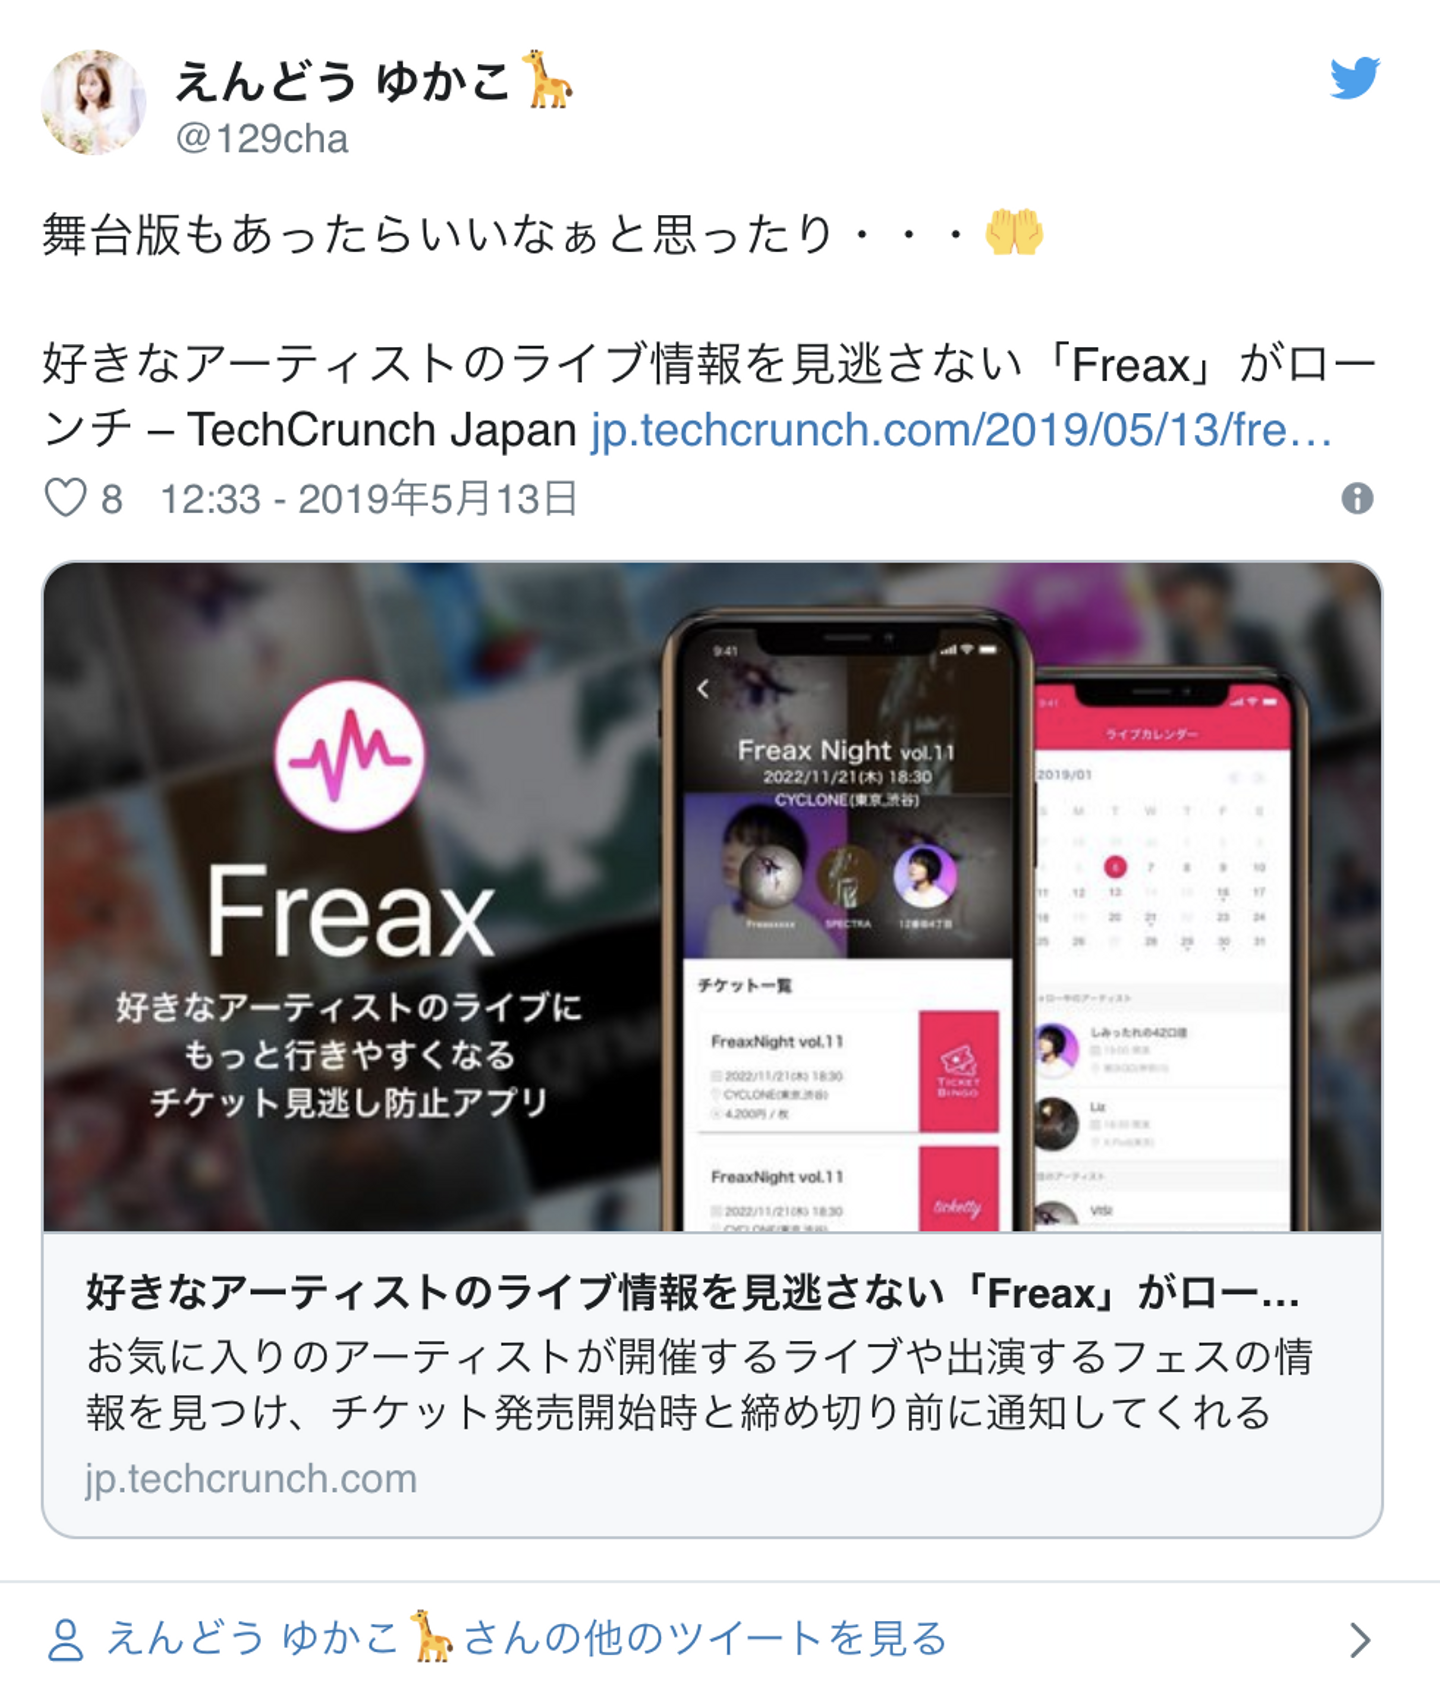Open the link card headline about Freax
Screen dimensions: 1440x1686
pos(692,1293)
